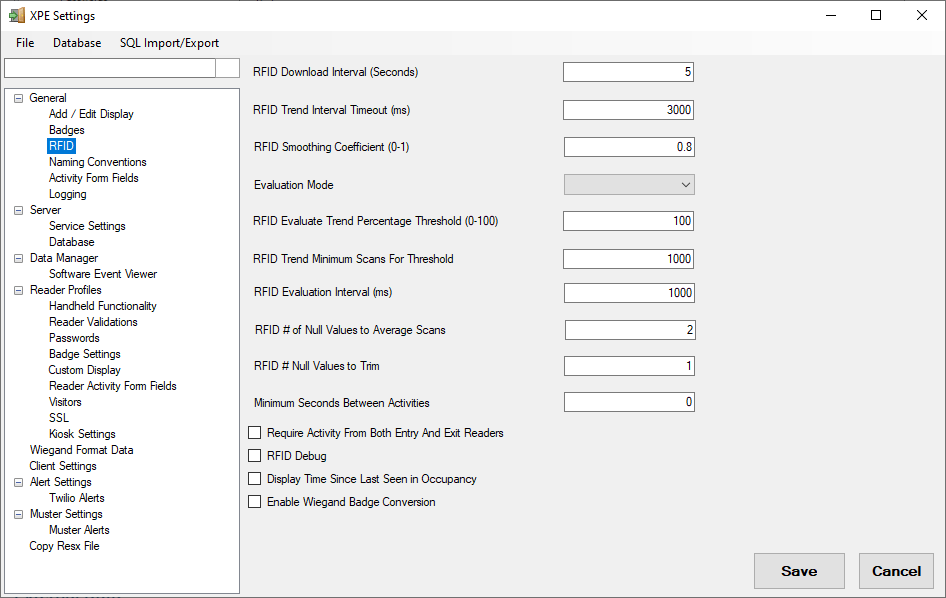This screenshot has height=598, width=946.
Task: Click the RFID Smoothing Coefficient field
Action: [x=629, y=147]
